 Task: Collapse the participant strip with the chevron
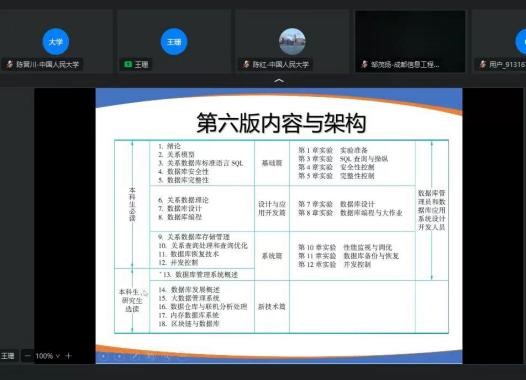click(279, 80)
